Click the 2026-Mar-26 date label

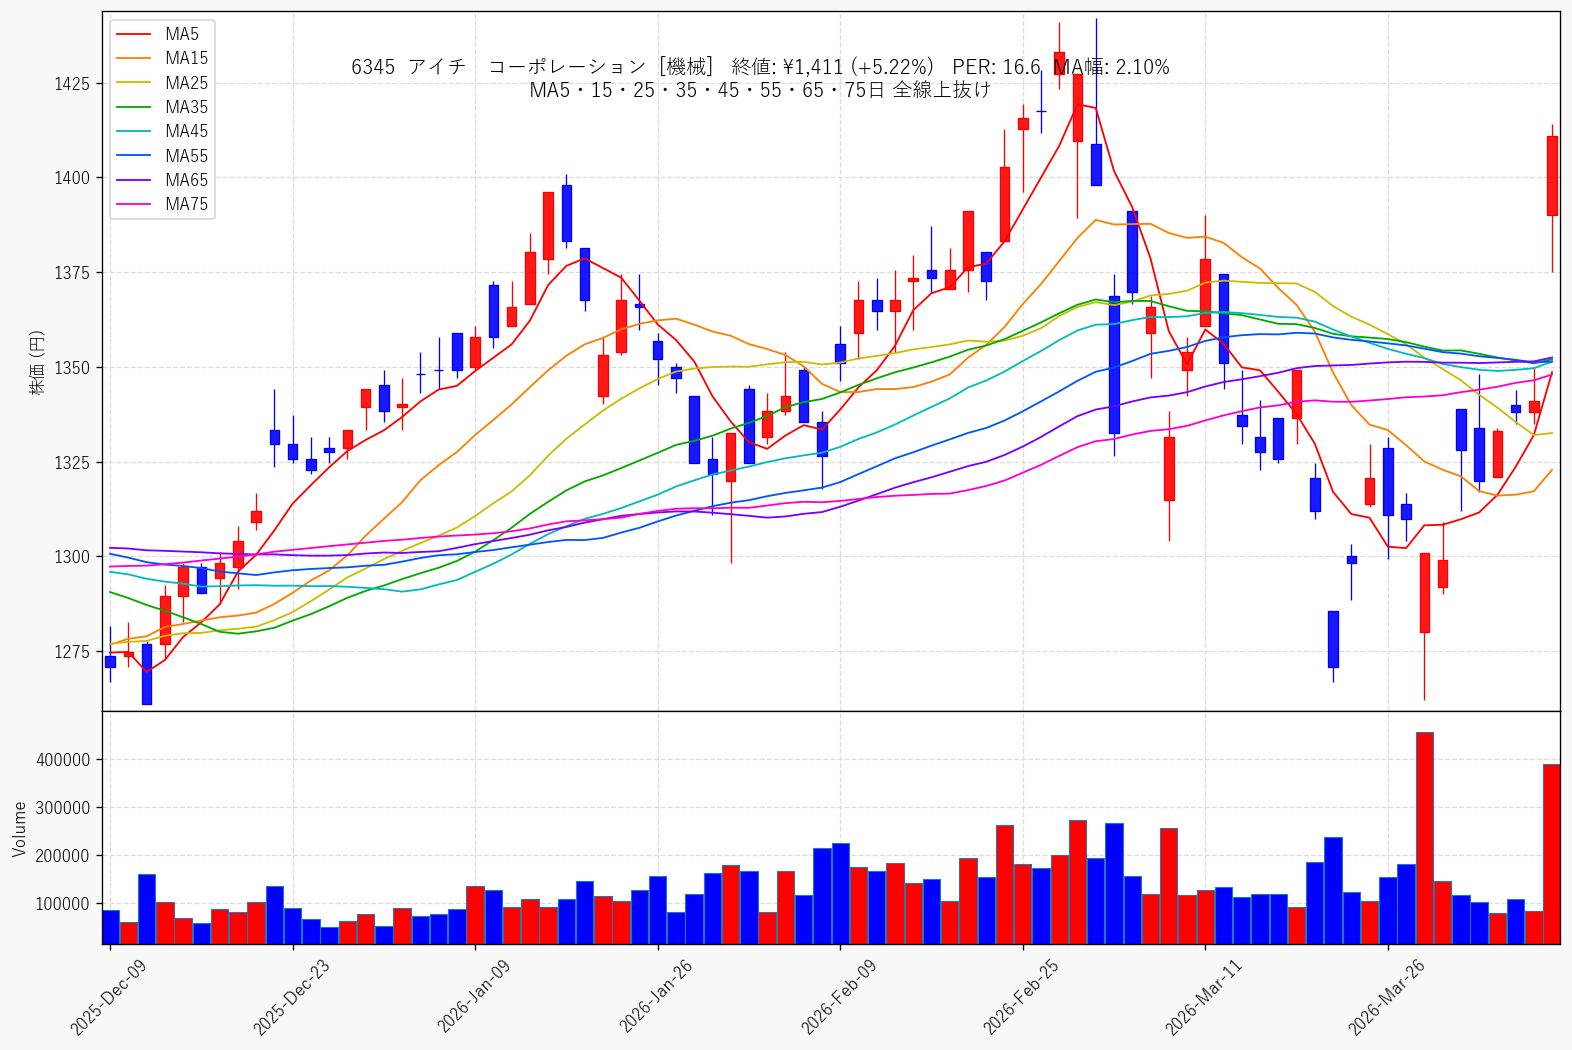point(1386,996)
